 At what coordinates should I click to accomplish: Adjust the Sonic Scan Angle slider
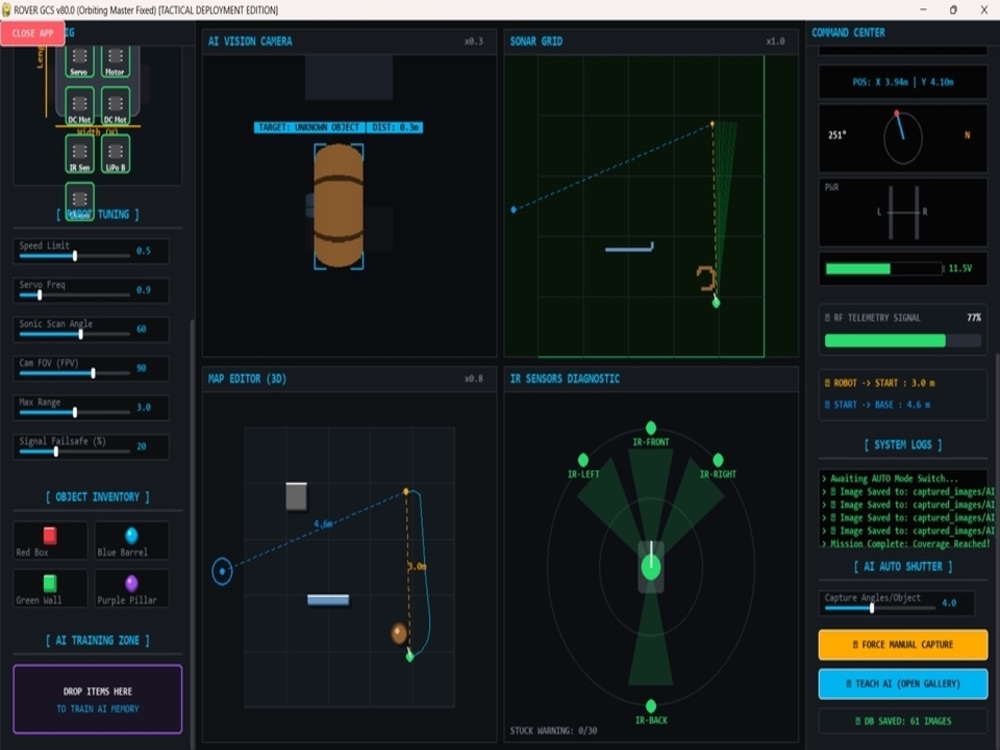click(x=75, y=334)
